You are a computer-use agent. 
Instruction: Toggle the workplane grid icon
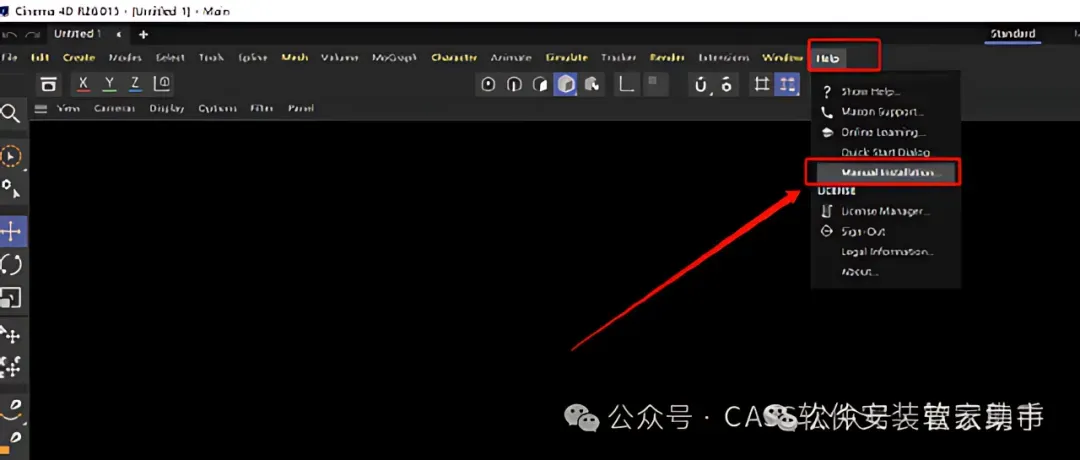[x=762, y=85]
